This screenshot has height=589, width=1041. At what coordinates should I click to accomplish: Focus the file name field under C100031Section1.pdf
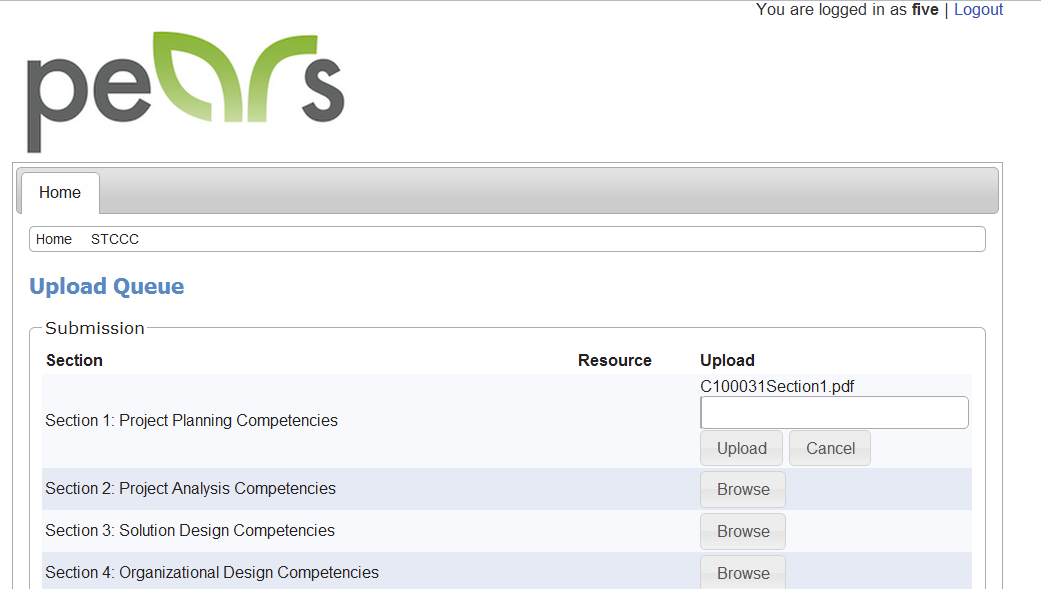point(834,413)
